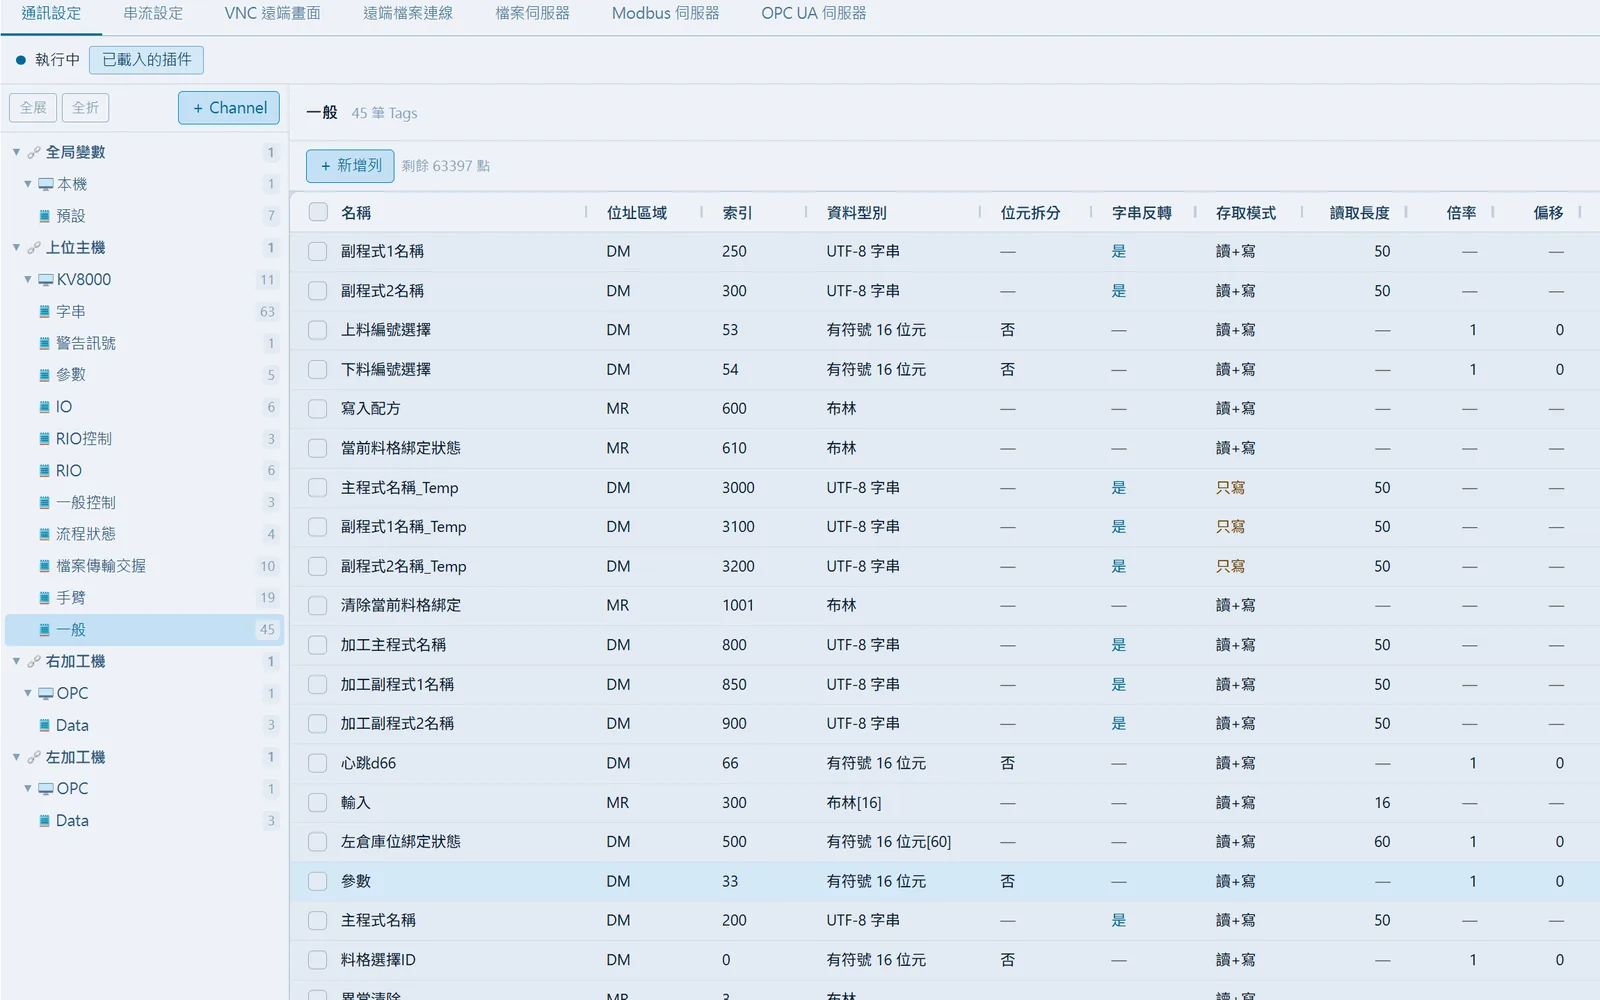
Task: Open the 串流設定 tab
Action: (153, 14)
